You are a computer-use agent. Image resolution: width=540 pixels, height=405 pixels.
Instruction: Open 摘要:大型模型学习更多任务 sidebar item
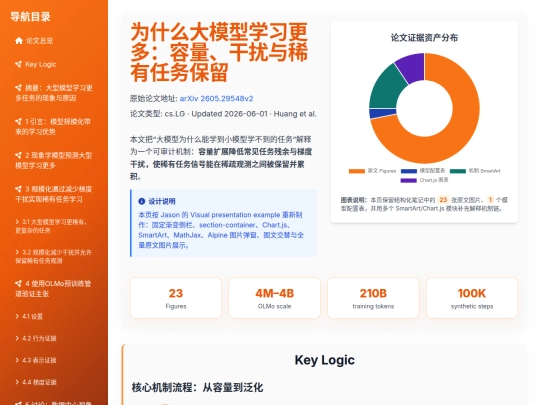point(54,93)
